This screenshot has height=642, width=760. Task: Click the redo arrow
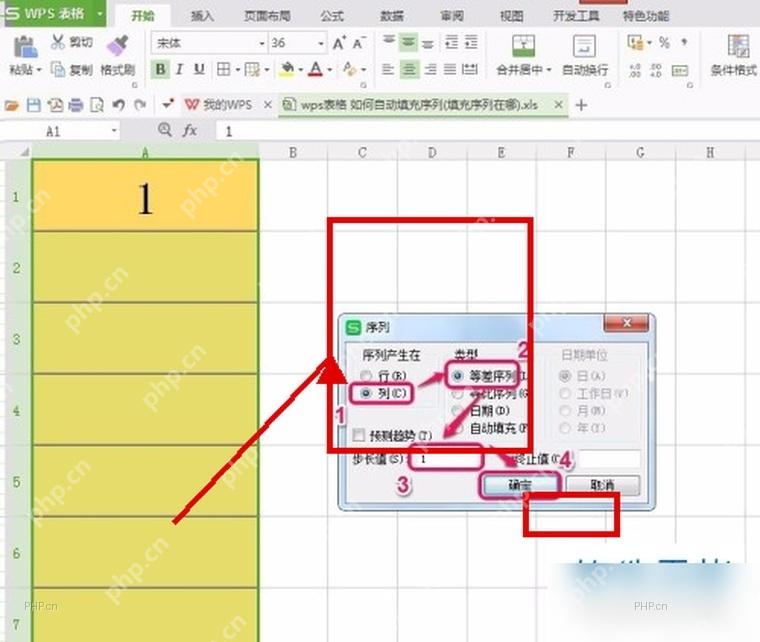140,105
